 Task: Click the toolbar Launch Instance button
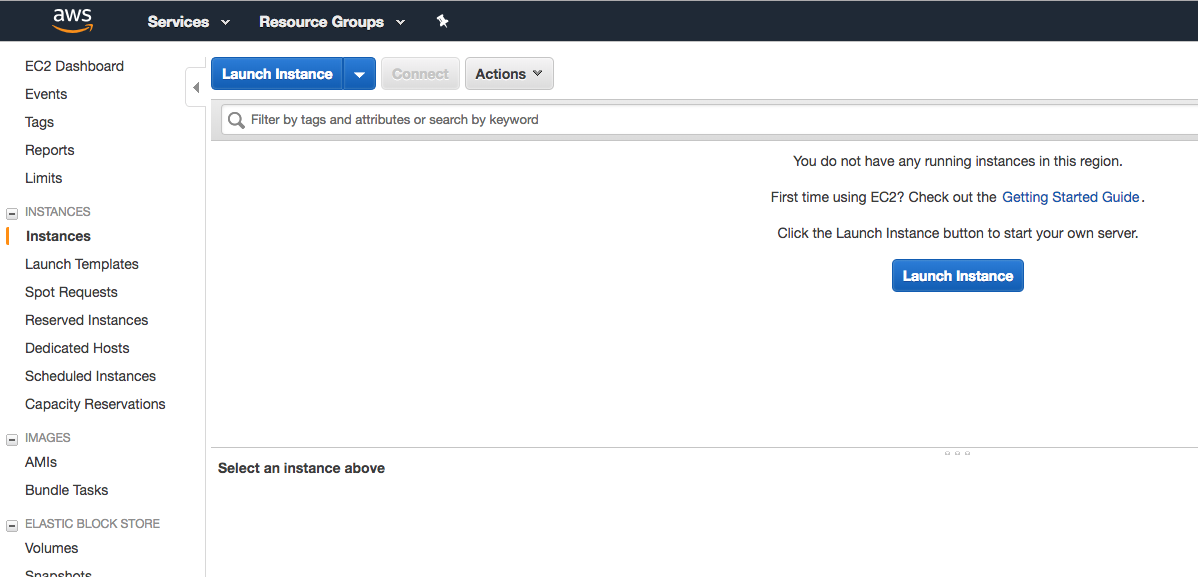tap(277, 74)
